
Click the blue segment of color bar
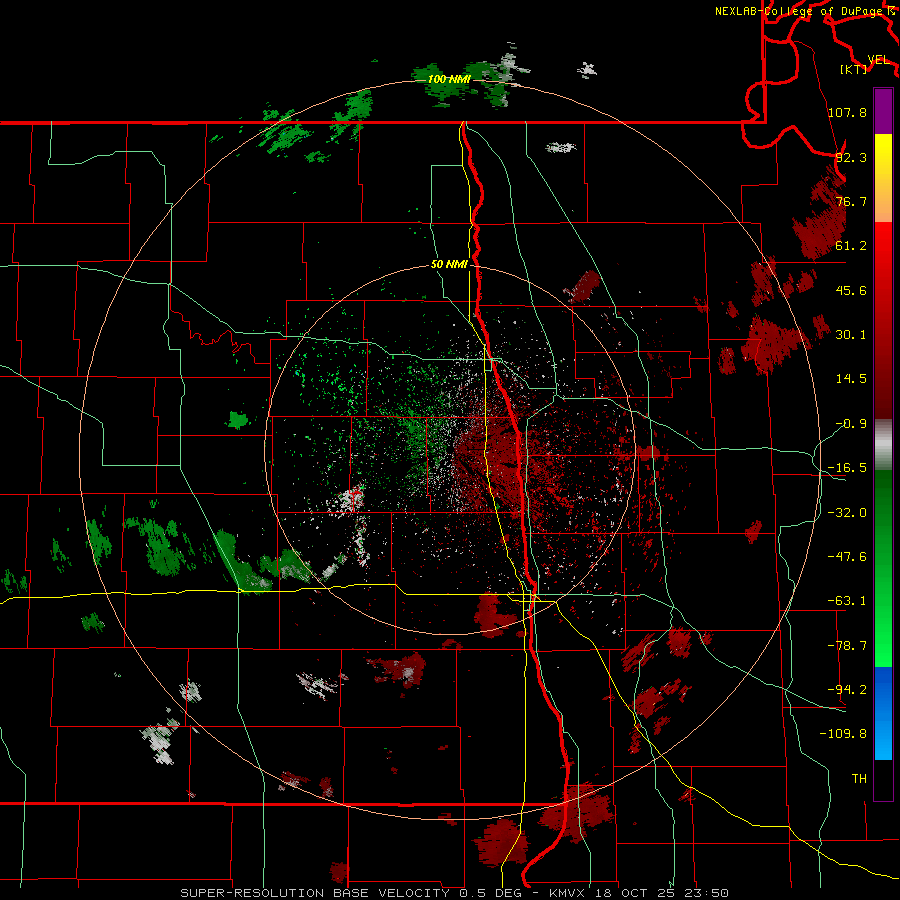[883, 713]
